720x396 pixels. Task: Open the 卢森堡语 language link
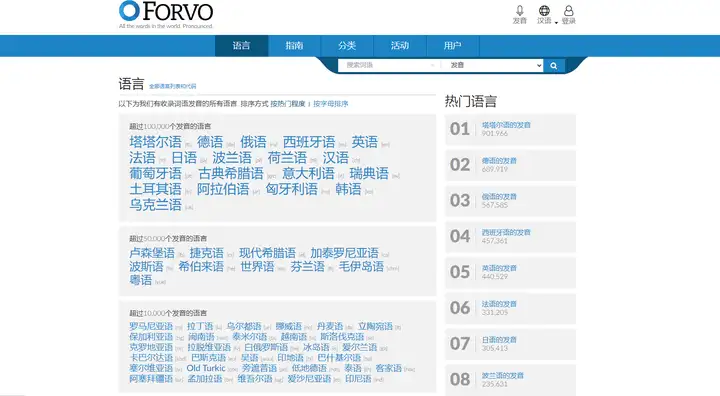(x=152, y=253)
